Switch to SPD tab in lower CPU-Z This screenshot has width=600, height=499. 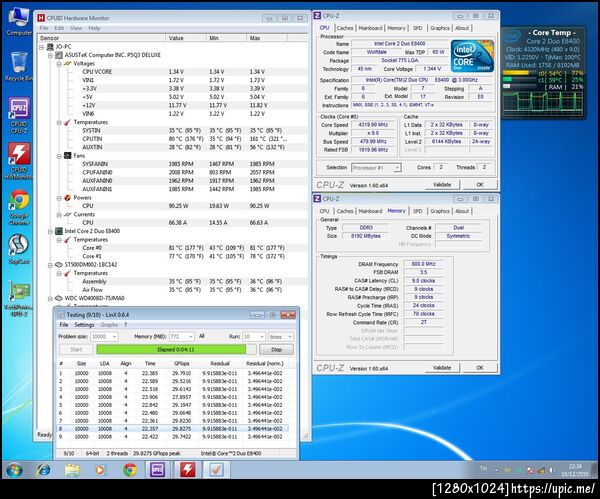pyautogui.click(x=417, y=211)
